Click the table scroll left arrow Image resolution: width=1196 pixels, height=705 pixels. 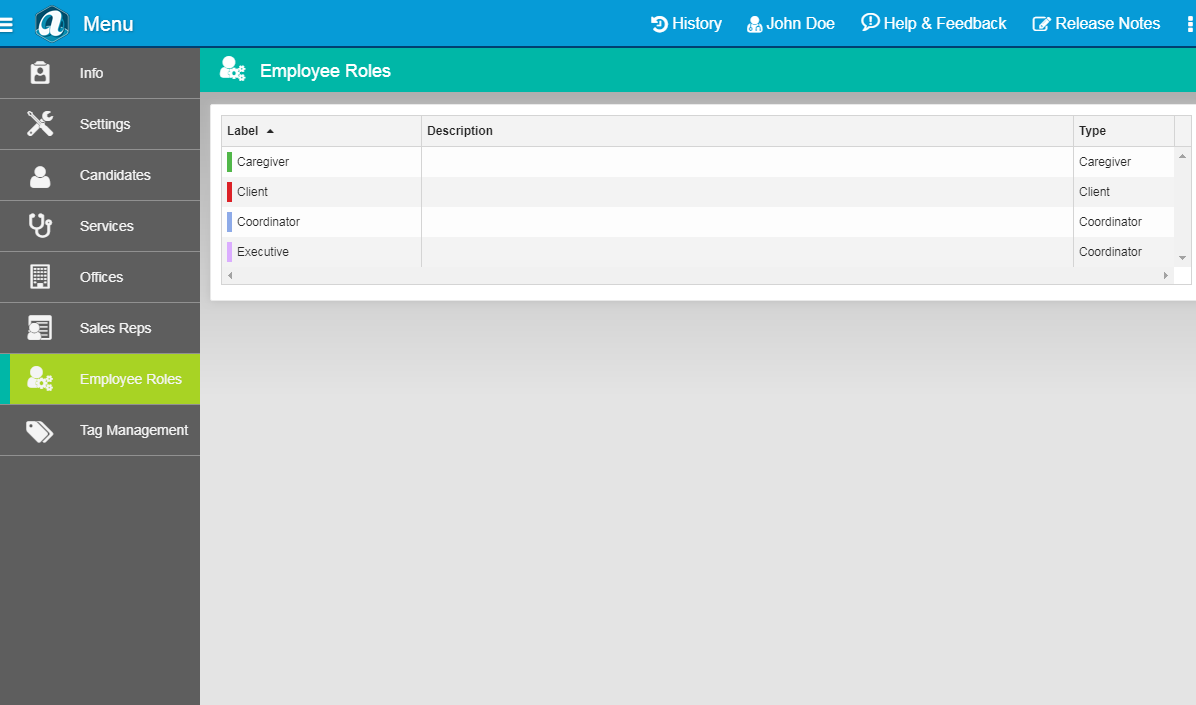(230, 275)
